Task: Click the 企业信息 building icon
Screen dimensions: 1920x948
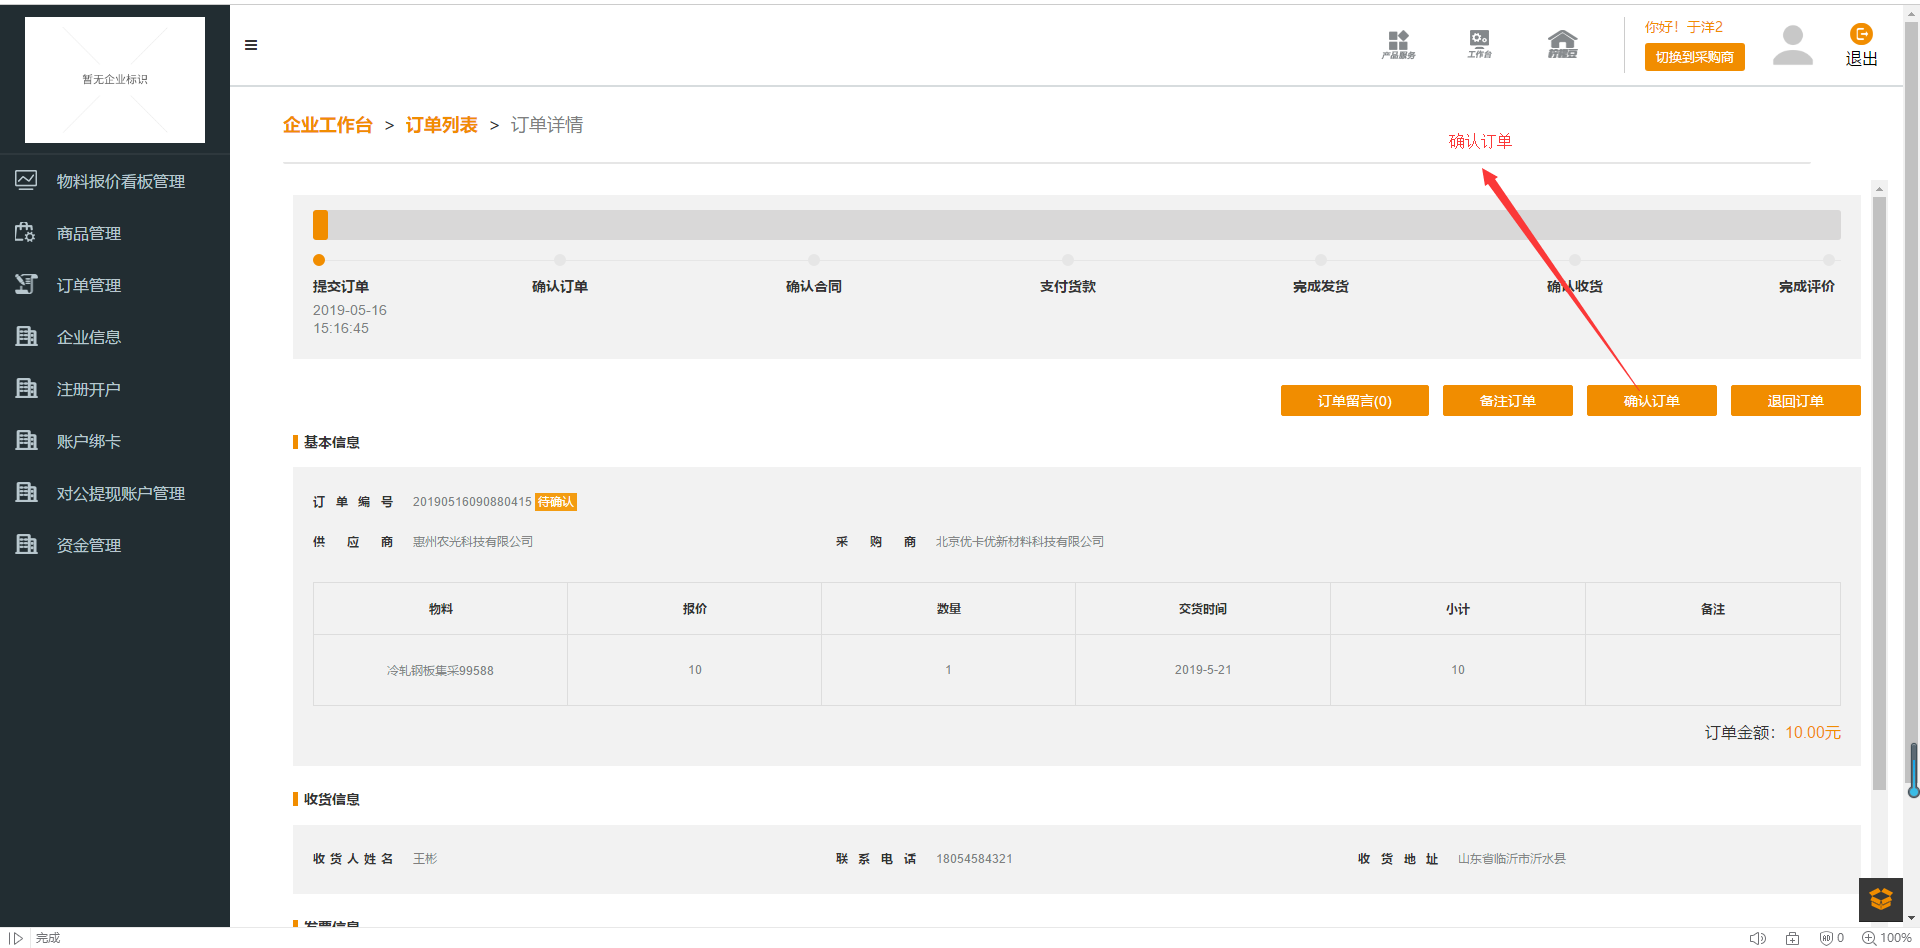Action: (x=26, y=336)
